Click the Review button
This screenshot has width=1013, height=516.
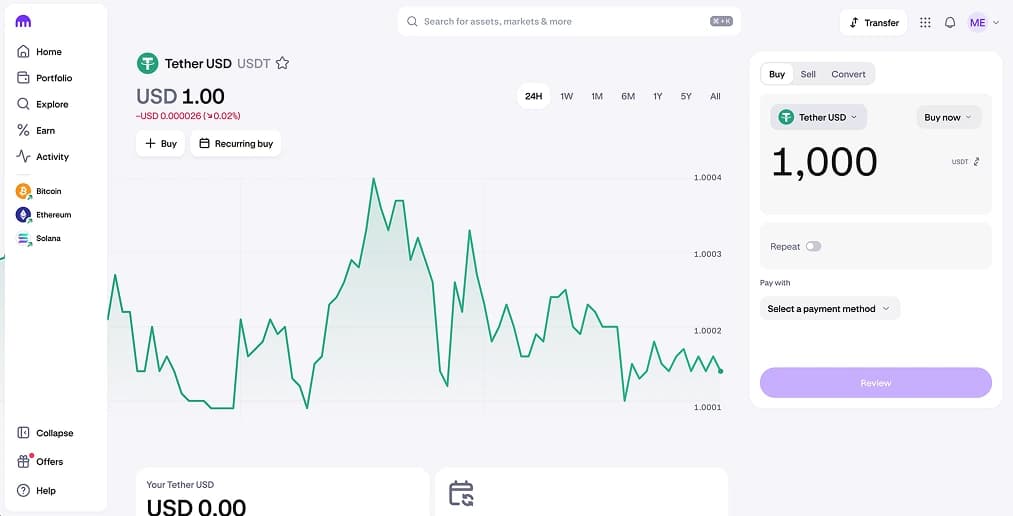pos(875,383)
